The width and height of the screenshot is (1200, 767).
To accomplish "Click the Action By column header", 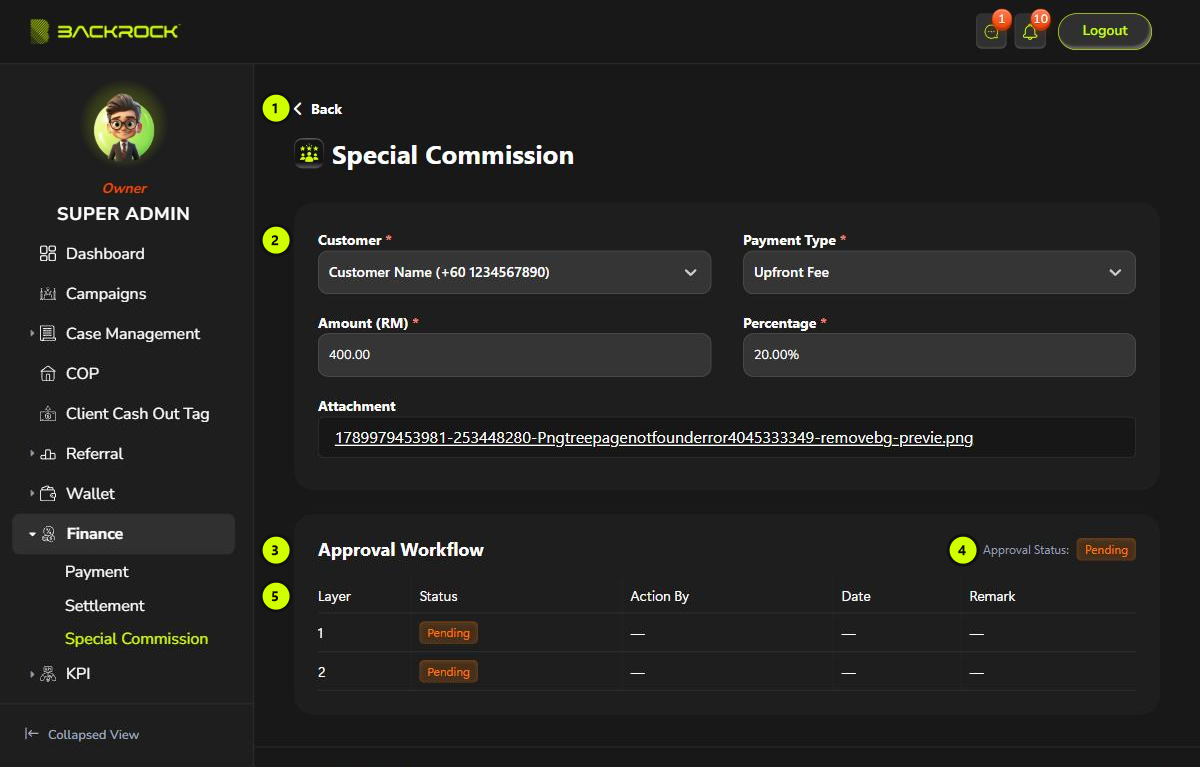I will (x=659, y=596).
